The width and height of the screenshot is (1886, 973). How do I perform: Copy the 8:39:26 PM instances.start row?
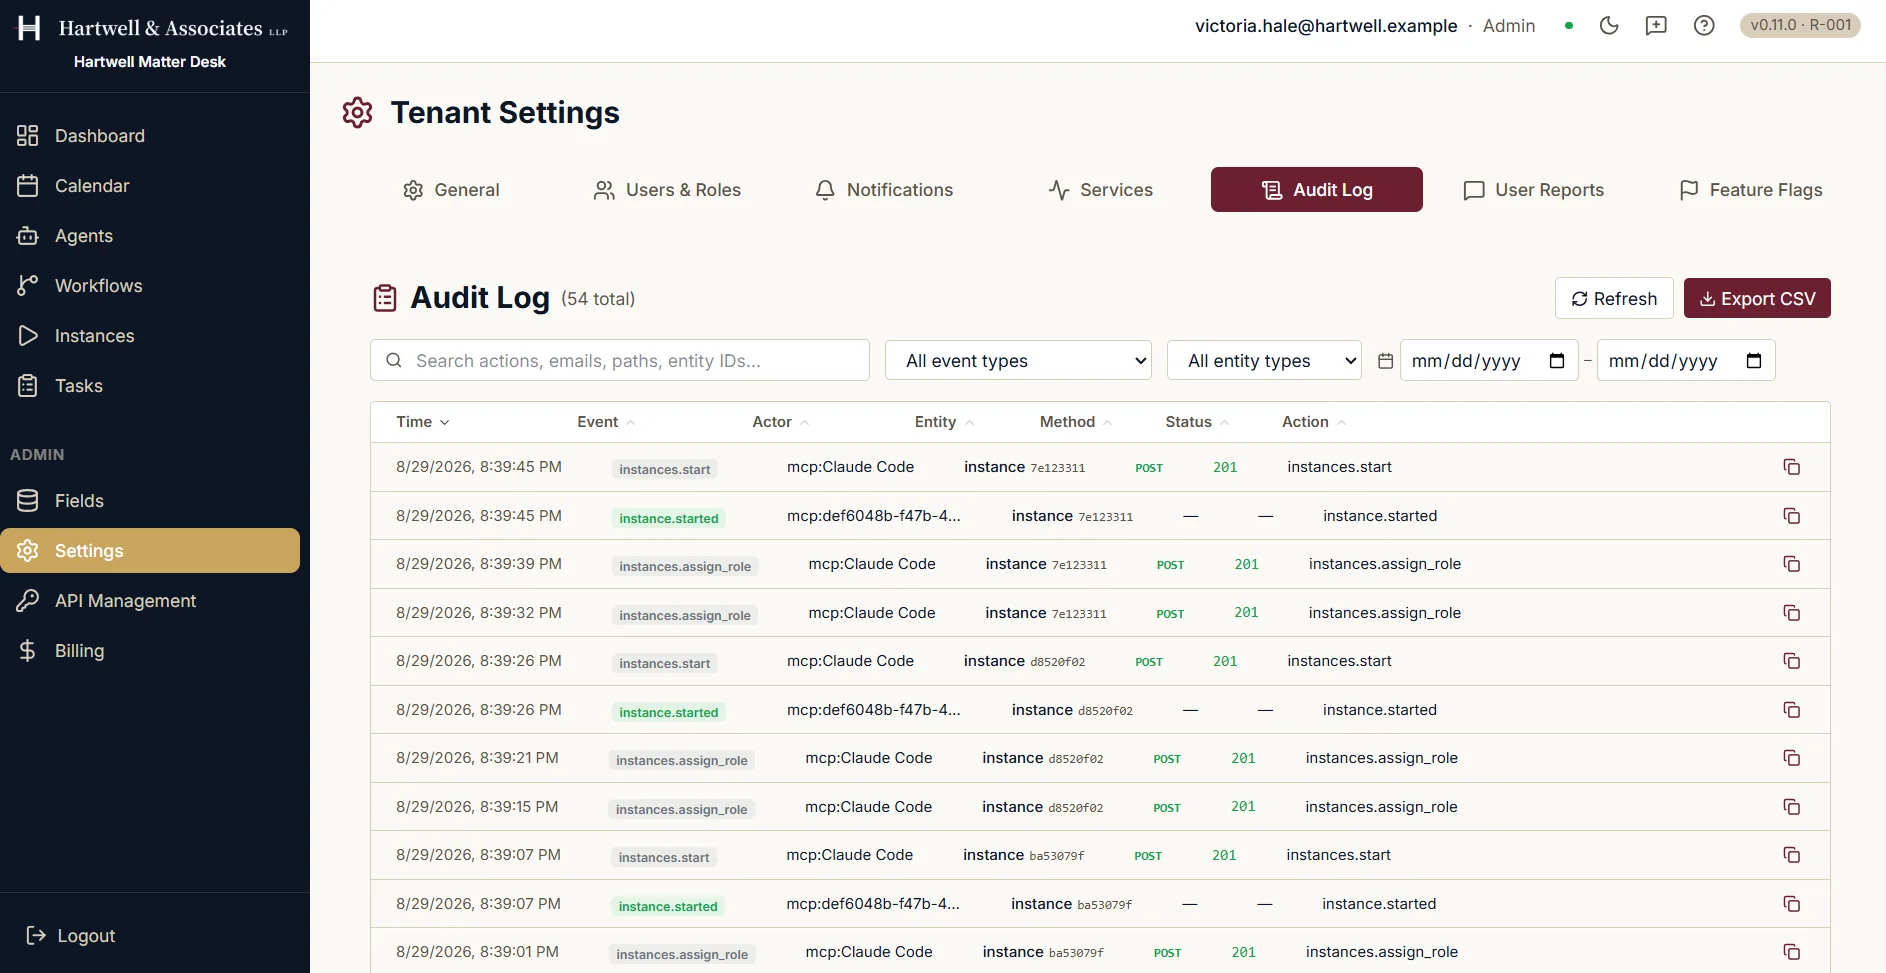1792,661
